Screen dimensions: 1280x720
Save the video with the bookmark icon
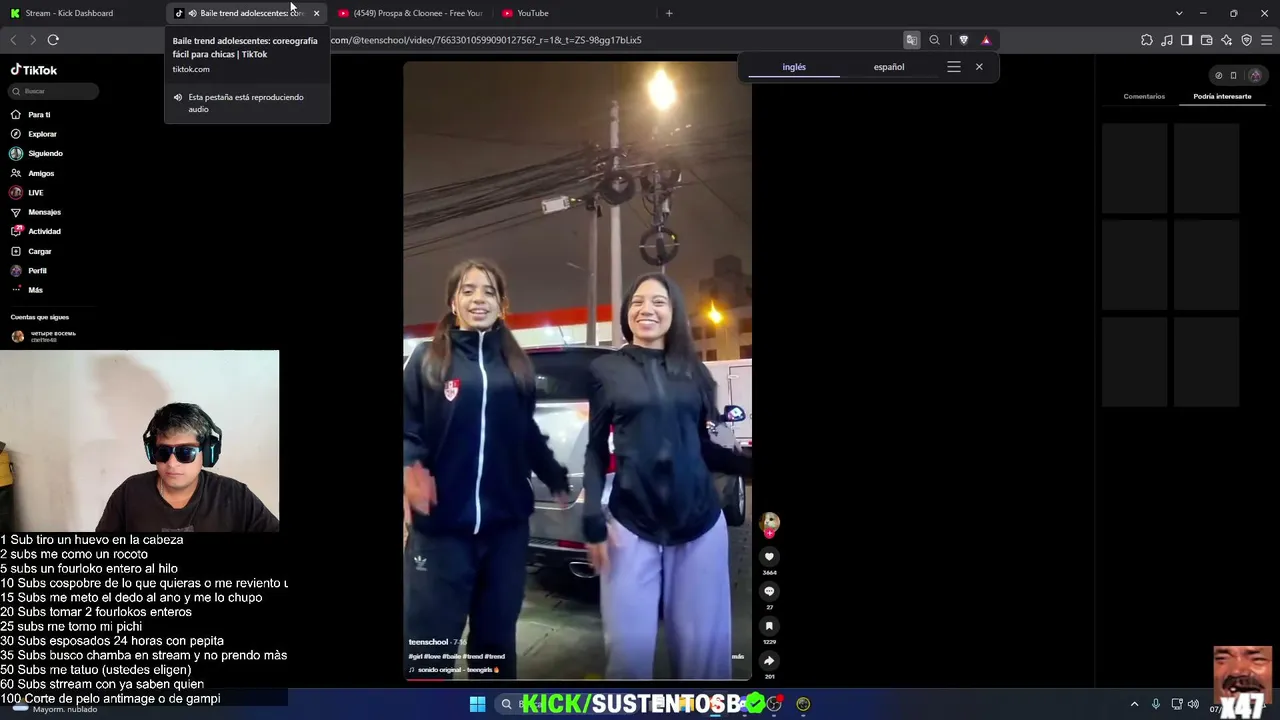click(x=769, y=626)
